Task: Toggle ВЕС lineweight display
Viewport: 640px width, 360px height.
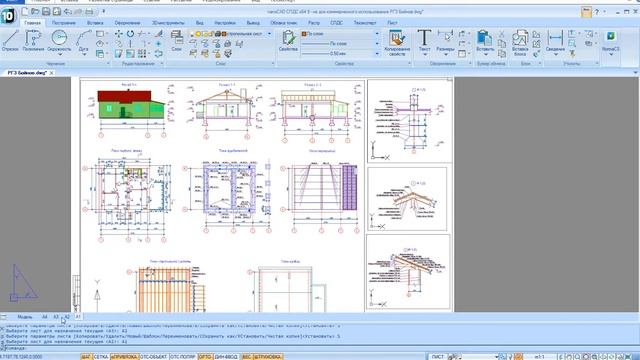Action: click(247, 357)
